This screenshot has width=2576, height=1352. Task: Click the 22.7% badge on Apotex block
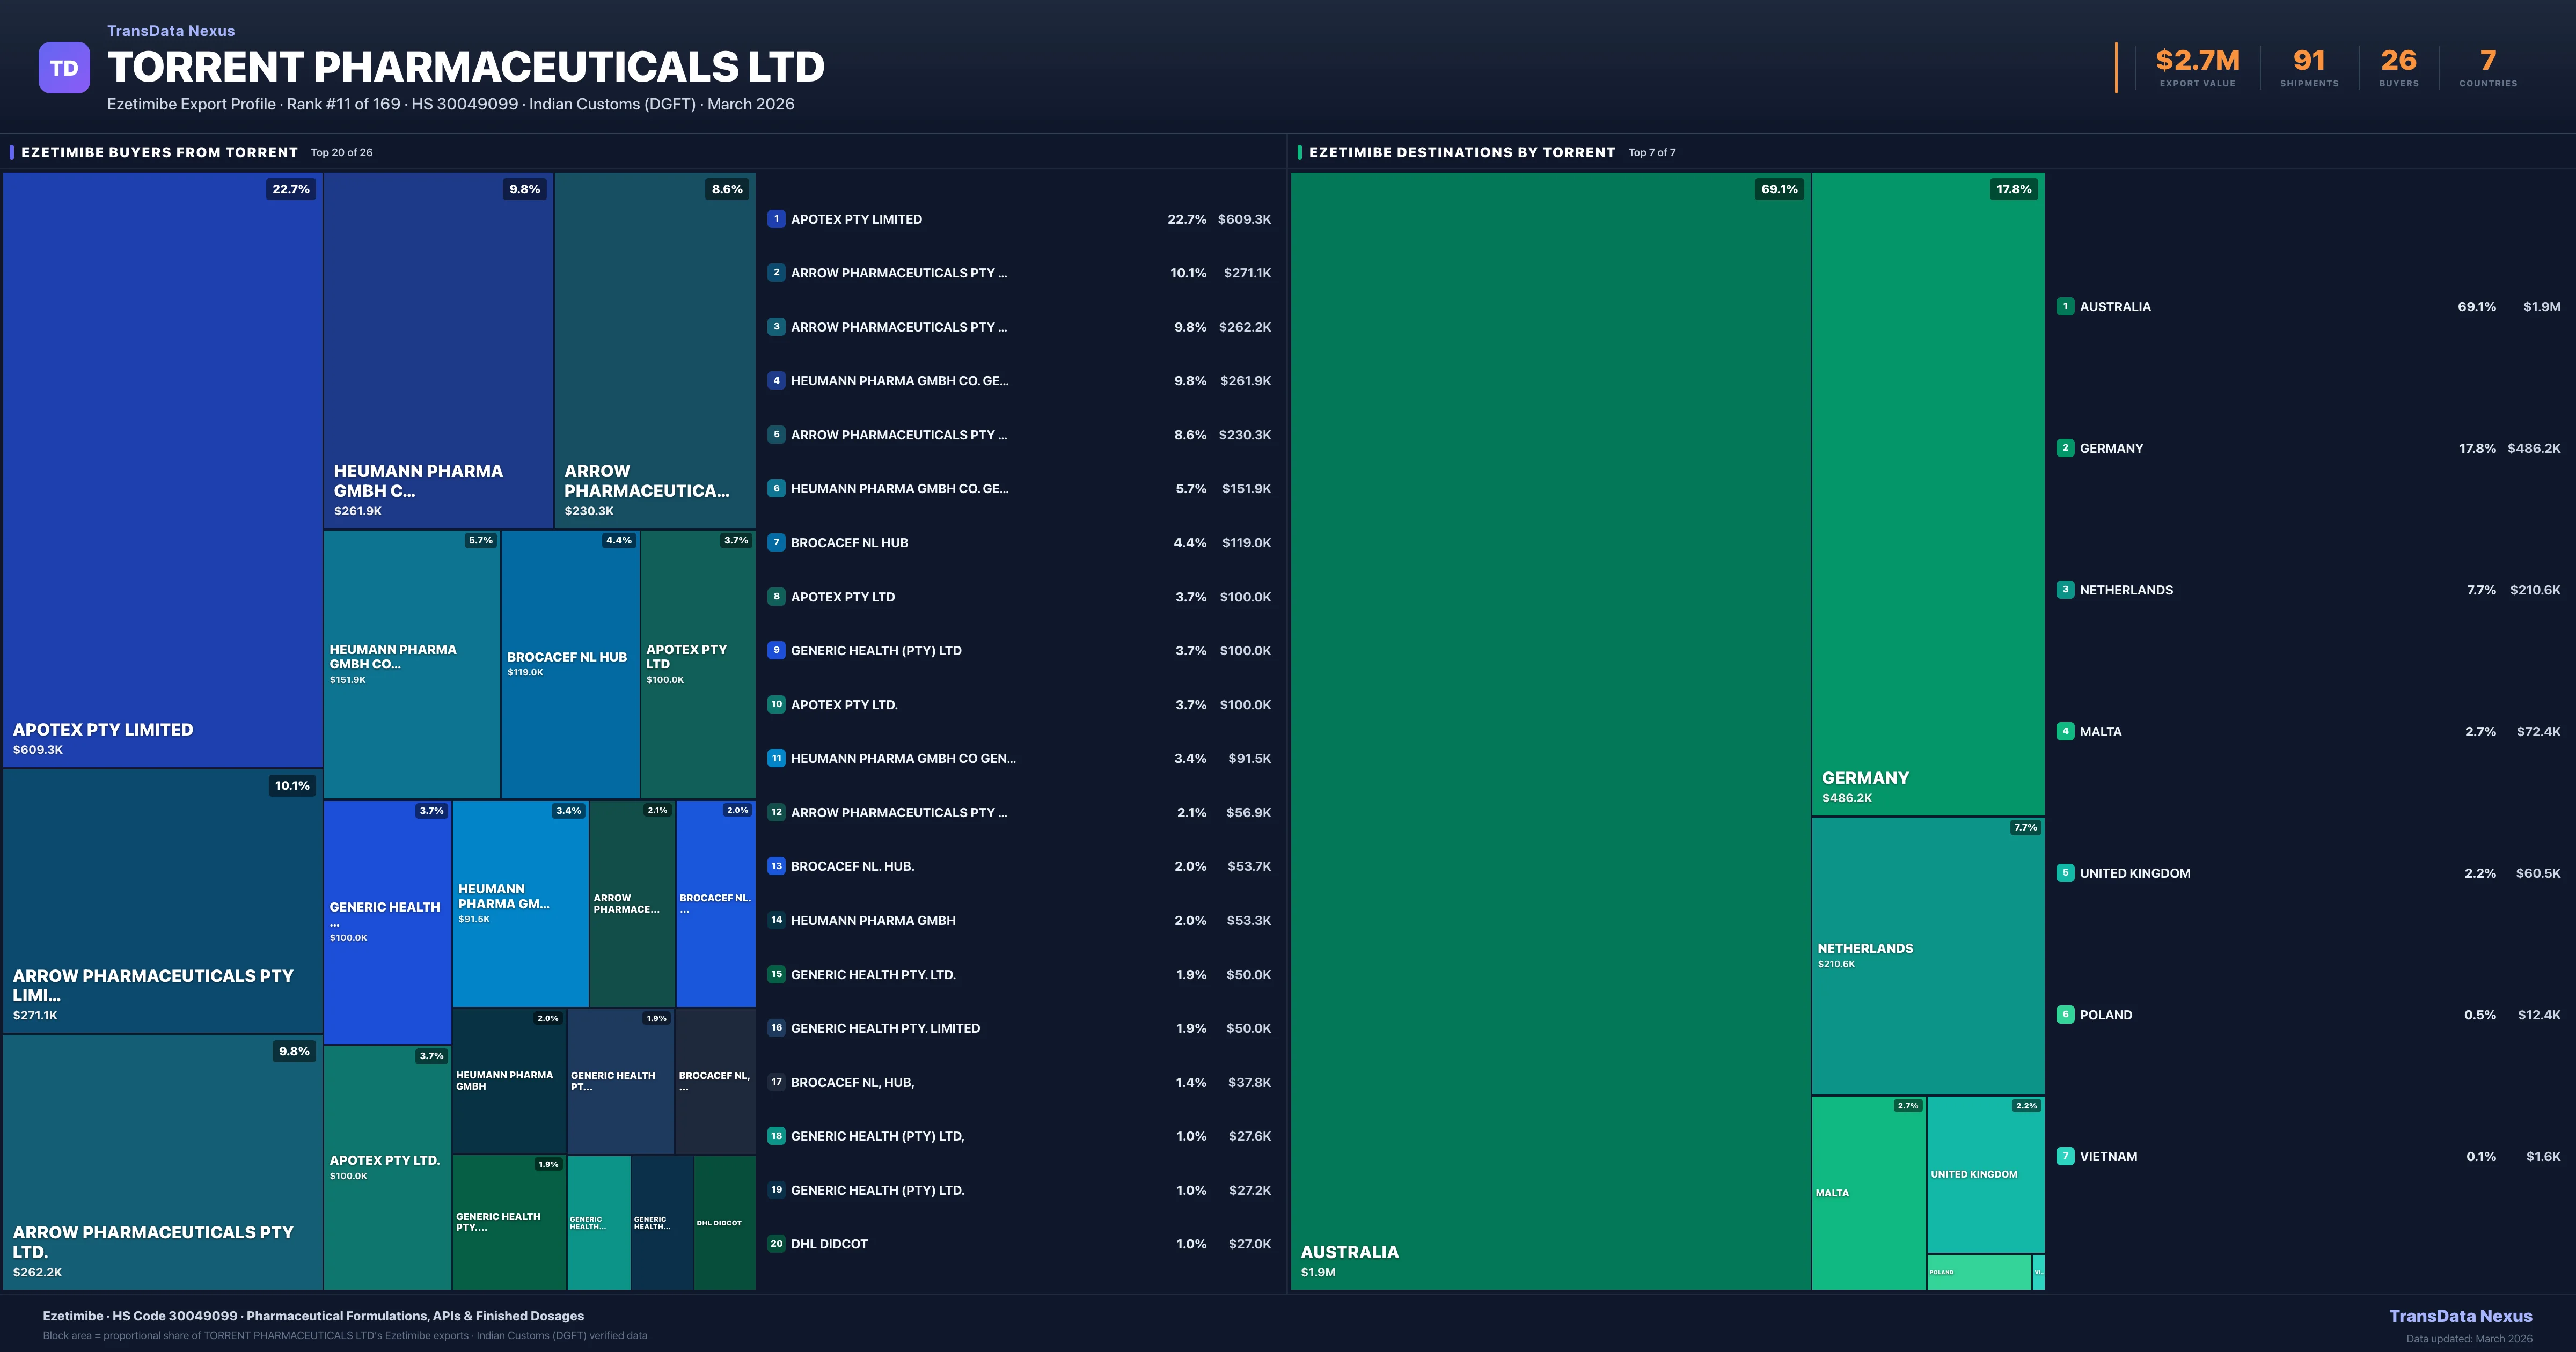pyautogui.click(x=291, y=189)
